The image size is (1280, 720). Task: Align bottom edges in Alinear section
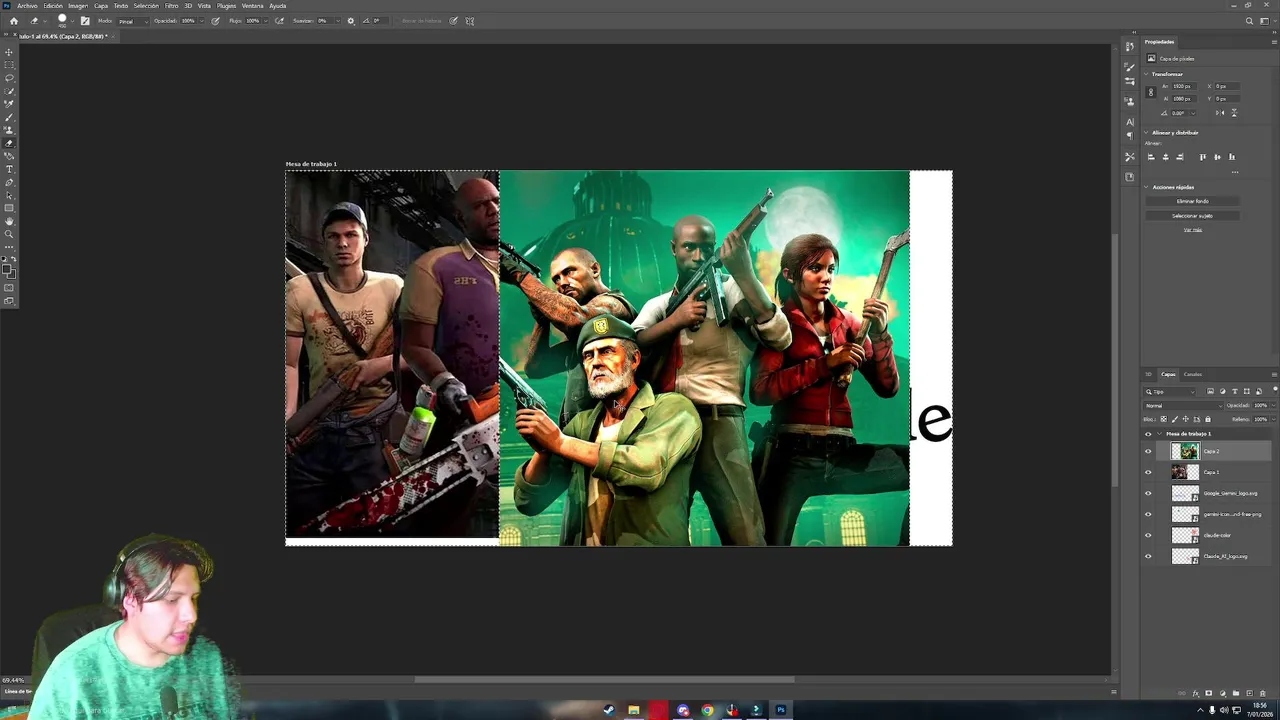click(x=1232, y=157)
